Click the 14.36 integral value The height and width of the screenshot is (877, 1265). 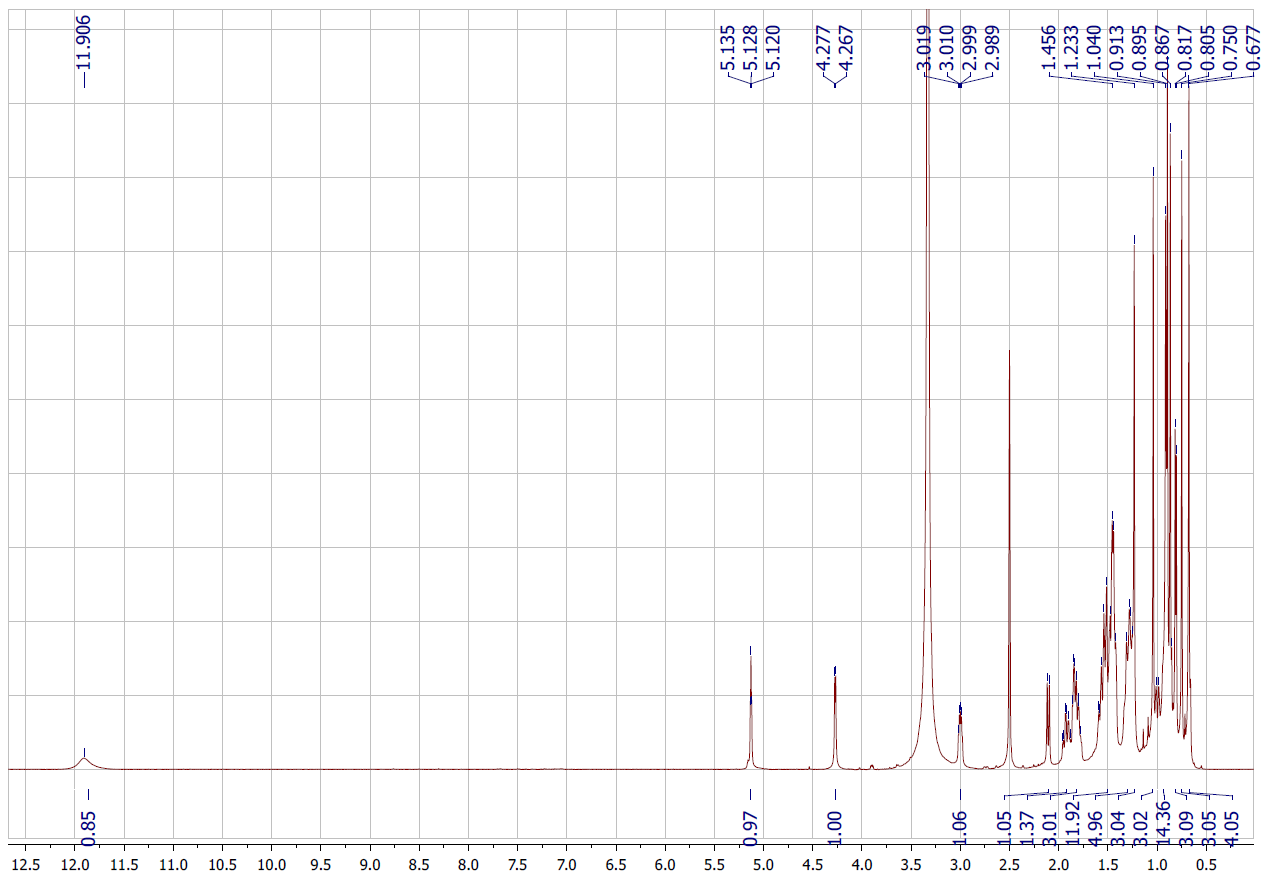tap(1163, 826)
